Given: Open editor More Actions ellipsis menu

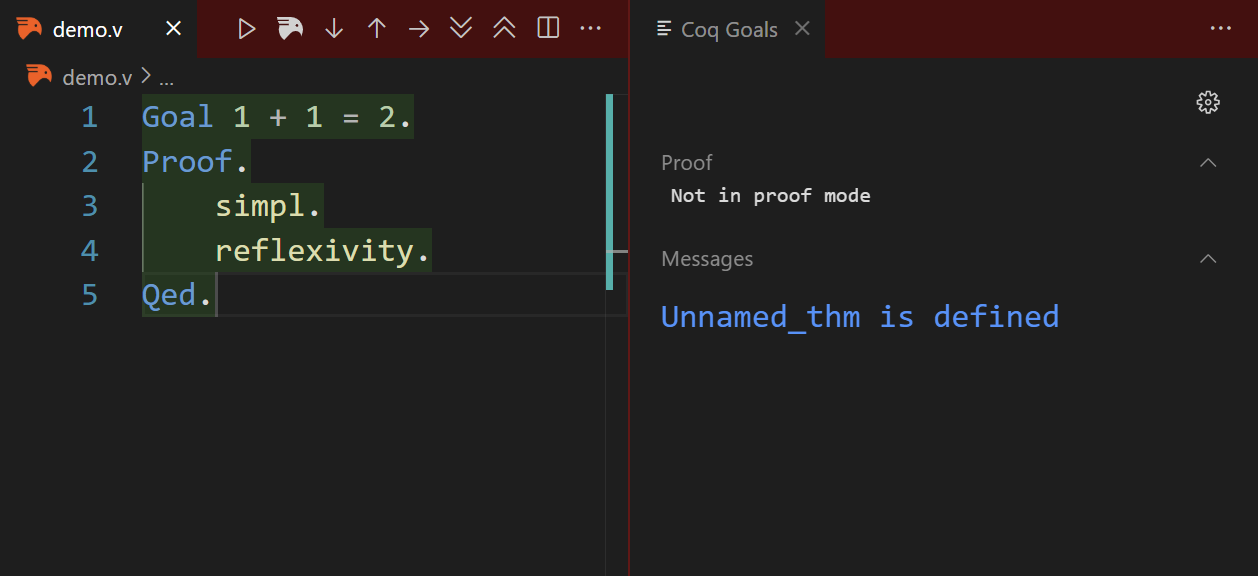Looking at the screenshot, I should 591,29.
